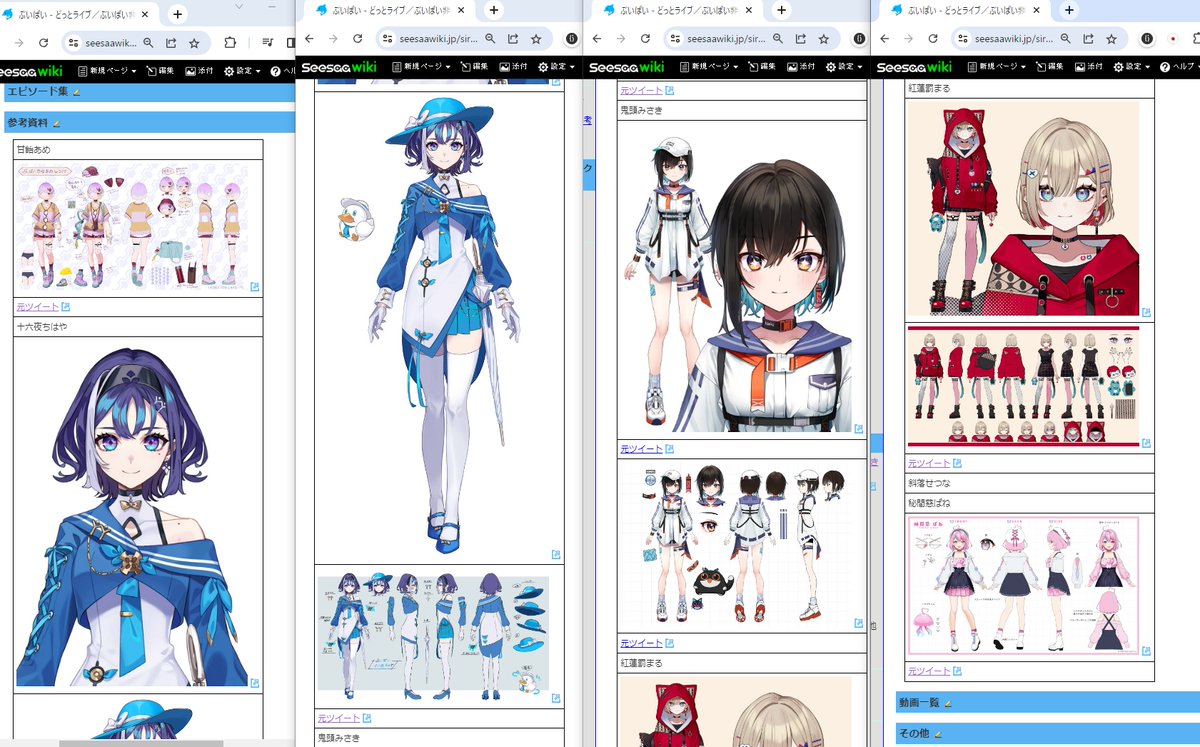Screen dimensions: 1200x747
Task: Open 元ツイート link below blue reference sheet in second window
Action: pos(338,718)
